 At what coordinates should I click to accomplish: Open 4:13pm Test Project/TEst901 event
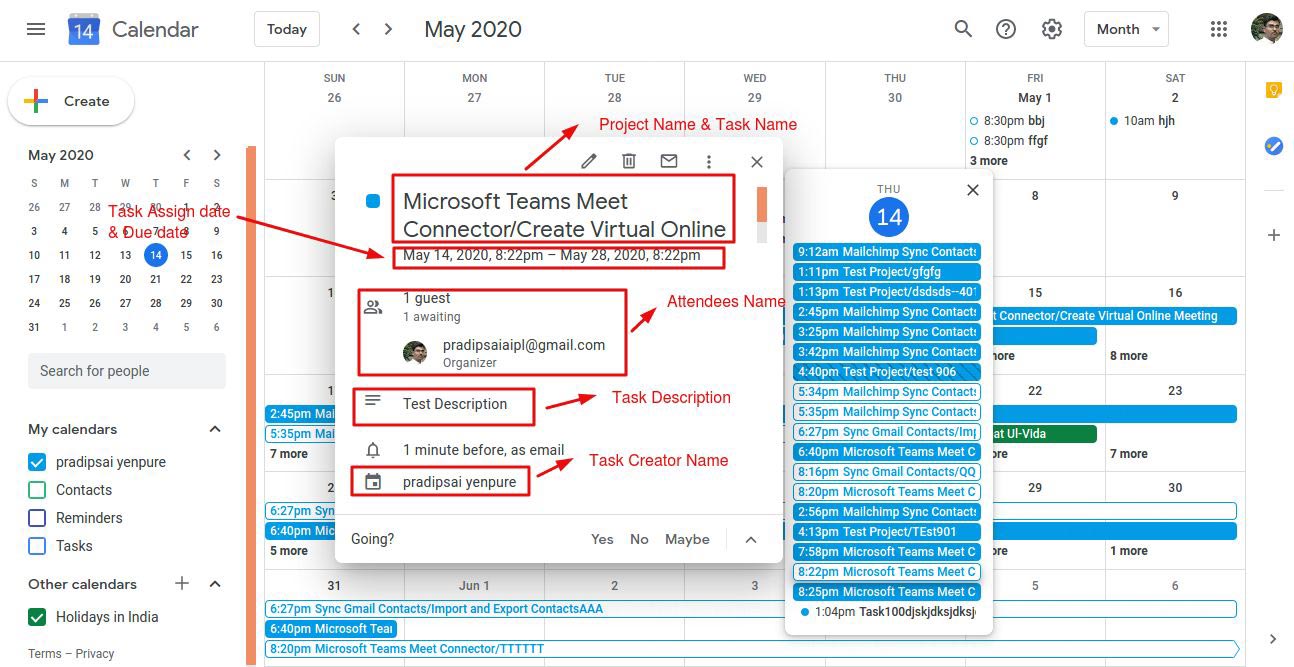click(x=887, y=532)
